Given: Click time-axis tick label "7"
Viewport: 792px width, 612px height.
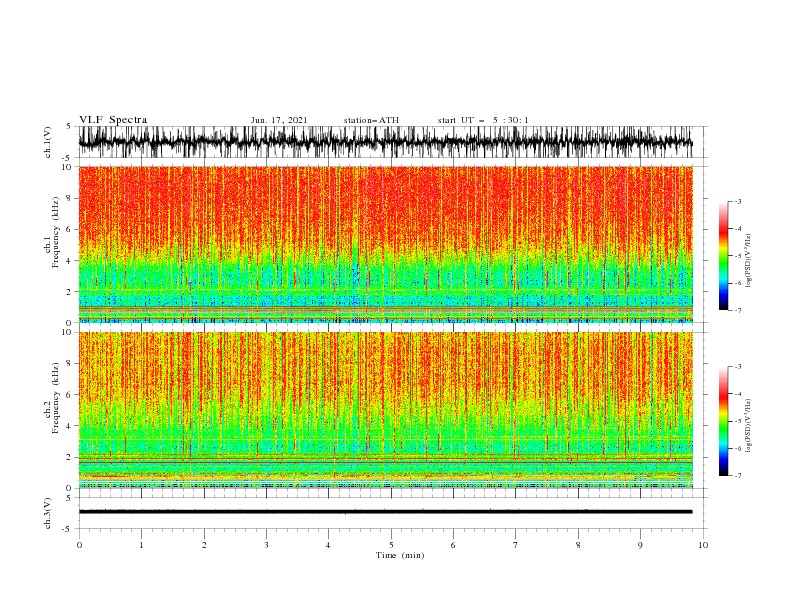Looking at the screenshot, I should coord(516,545).
